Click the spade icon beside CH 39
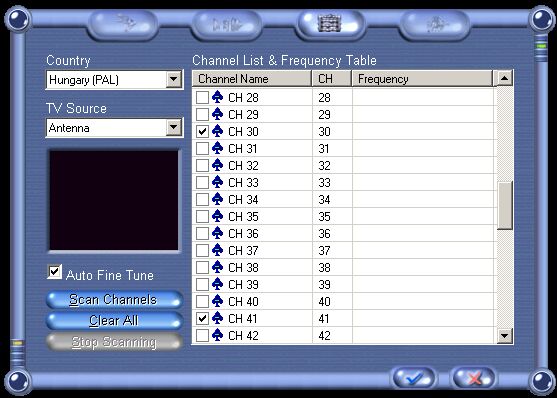 coord(217,284)
